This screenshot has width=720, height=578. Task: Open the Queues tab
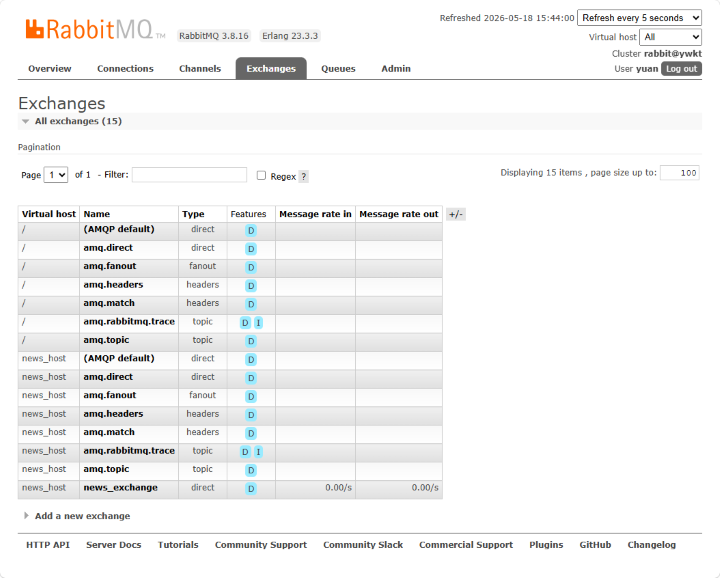click(338, 68)
